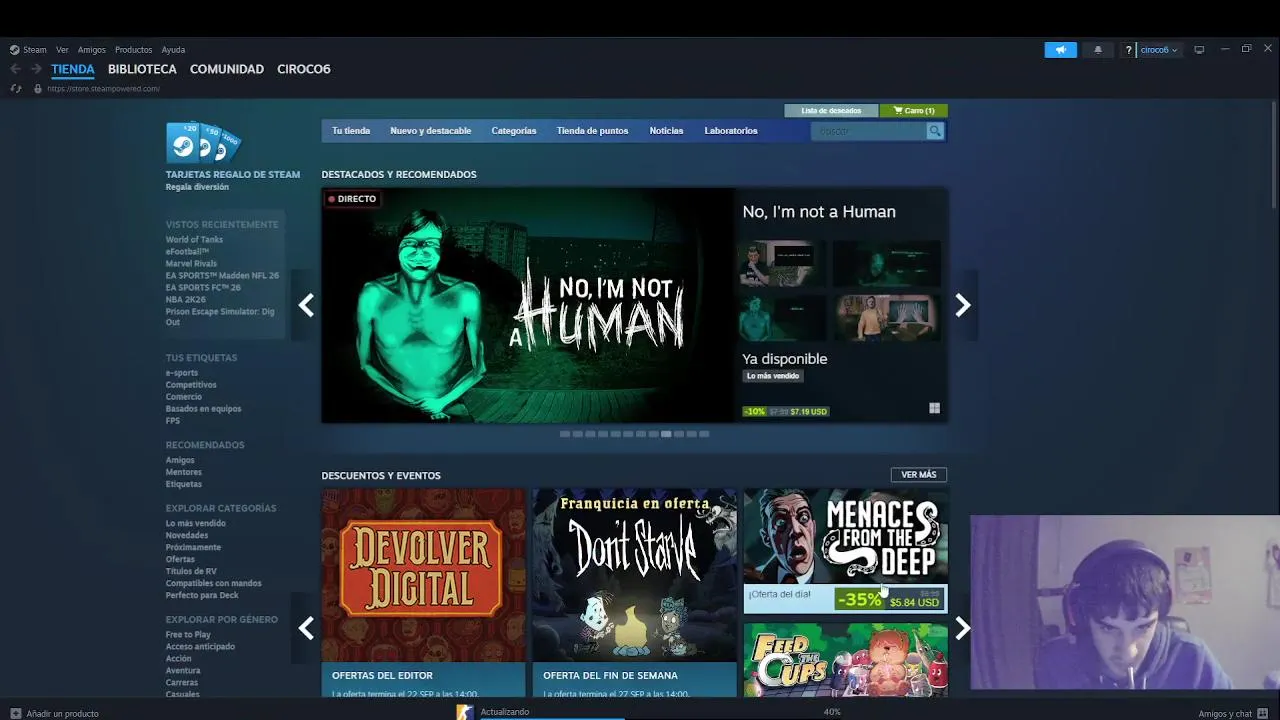Expand the Tu tienda store menu

pyautogui.click(x=351, y=131)
